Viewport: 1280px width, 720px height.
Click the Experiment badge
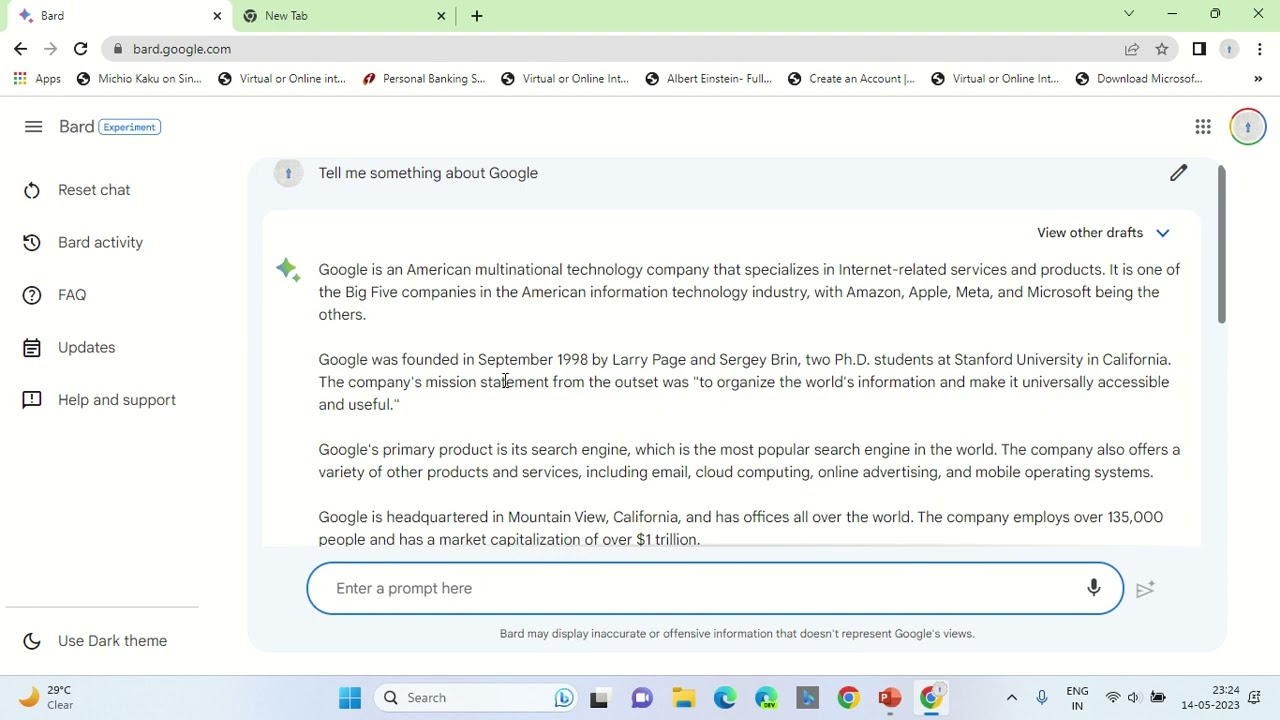point(130,127)
